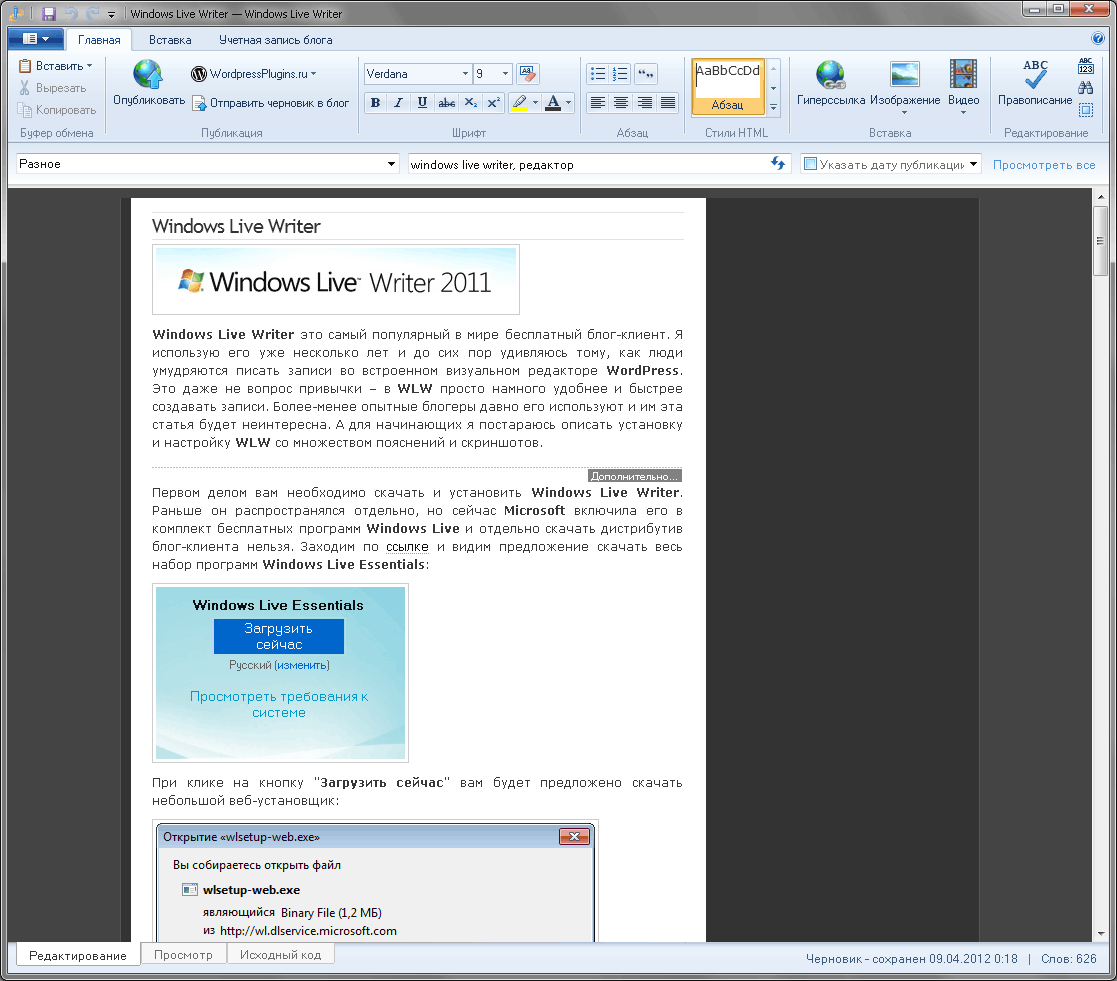Toggle strikethrough formatting

pyautogui.click(x=447, y=103)
